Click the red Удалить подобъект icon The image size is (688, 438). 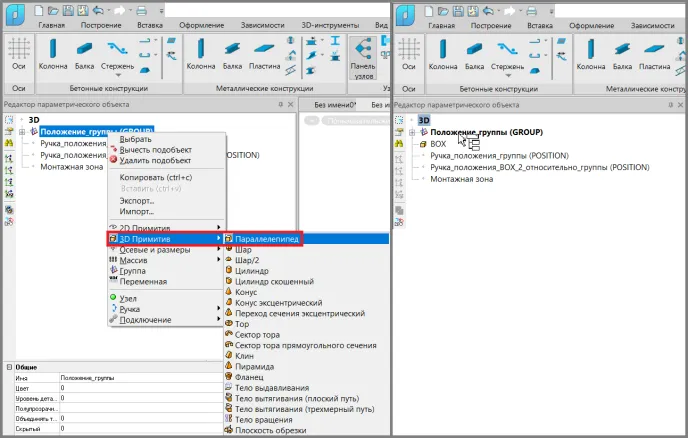113,160
